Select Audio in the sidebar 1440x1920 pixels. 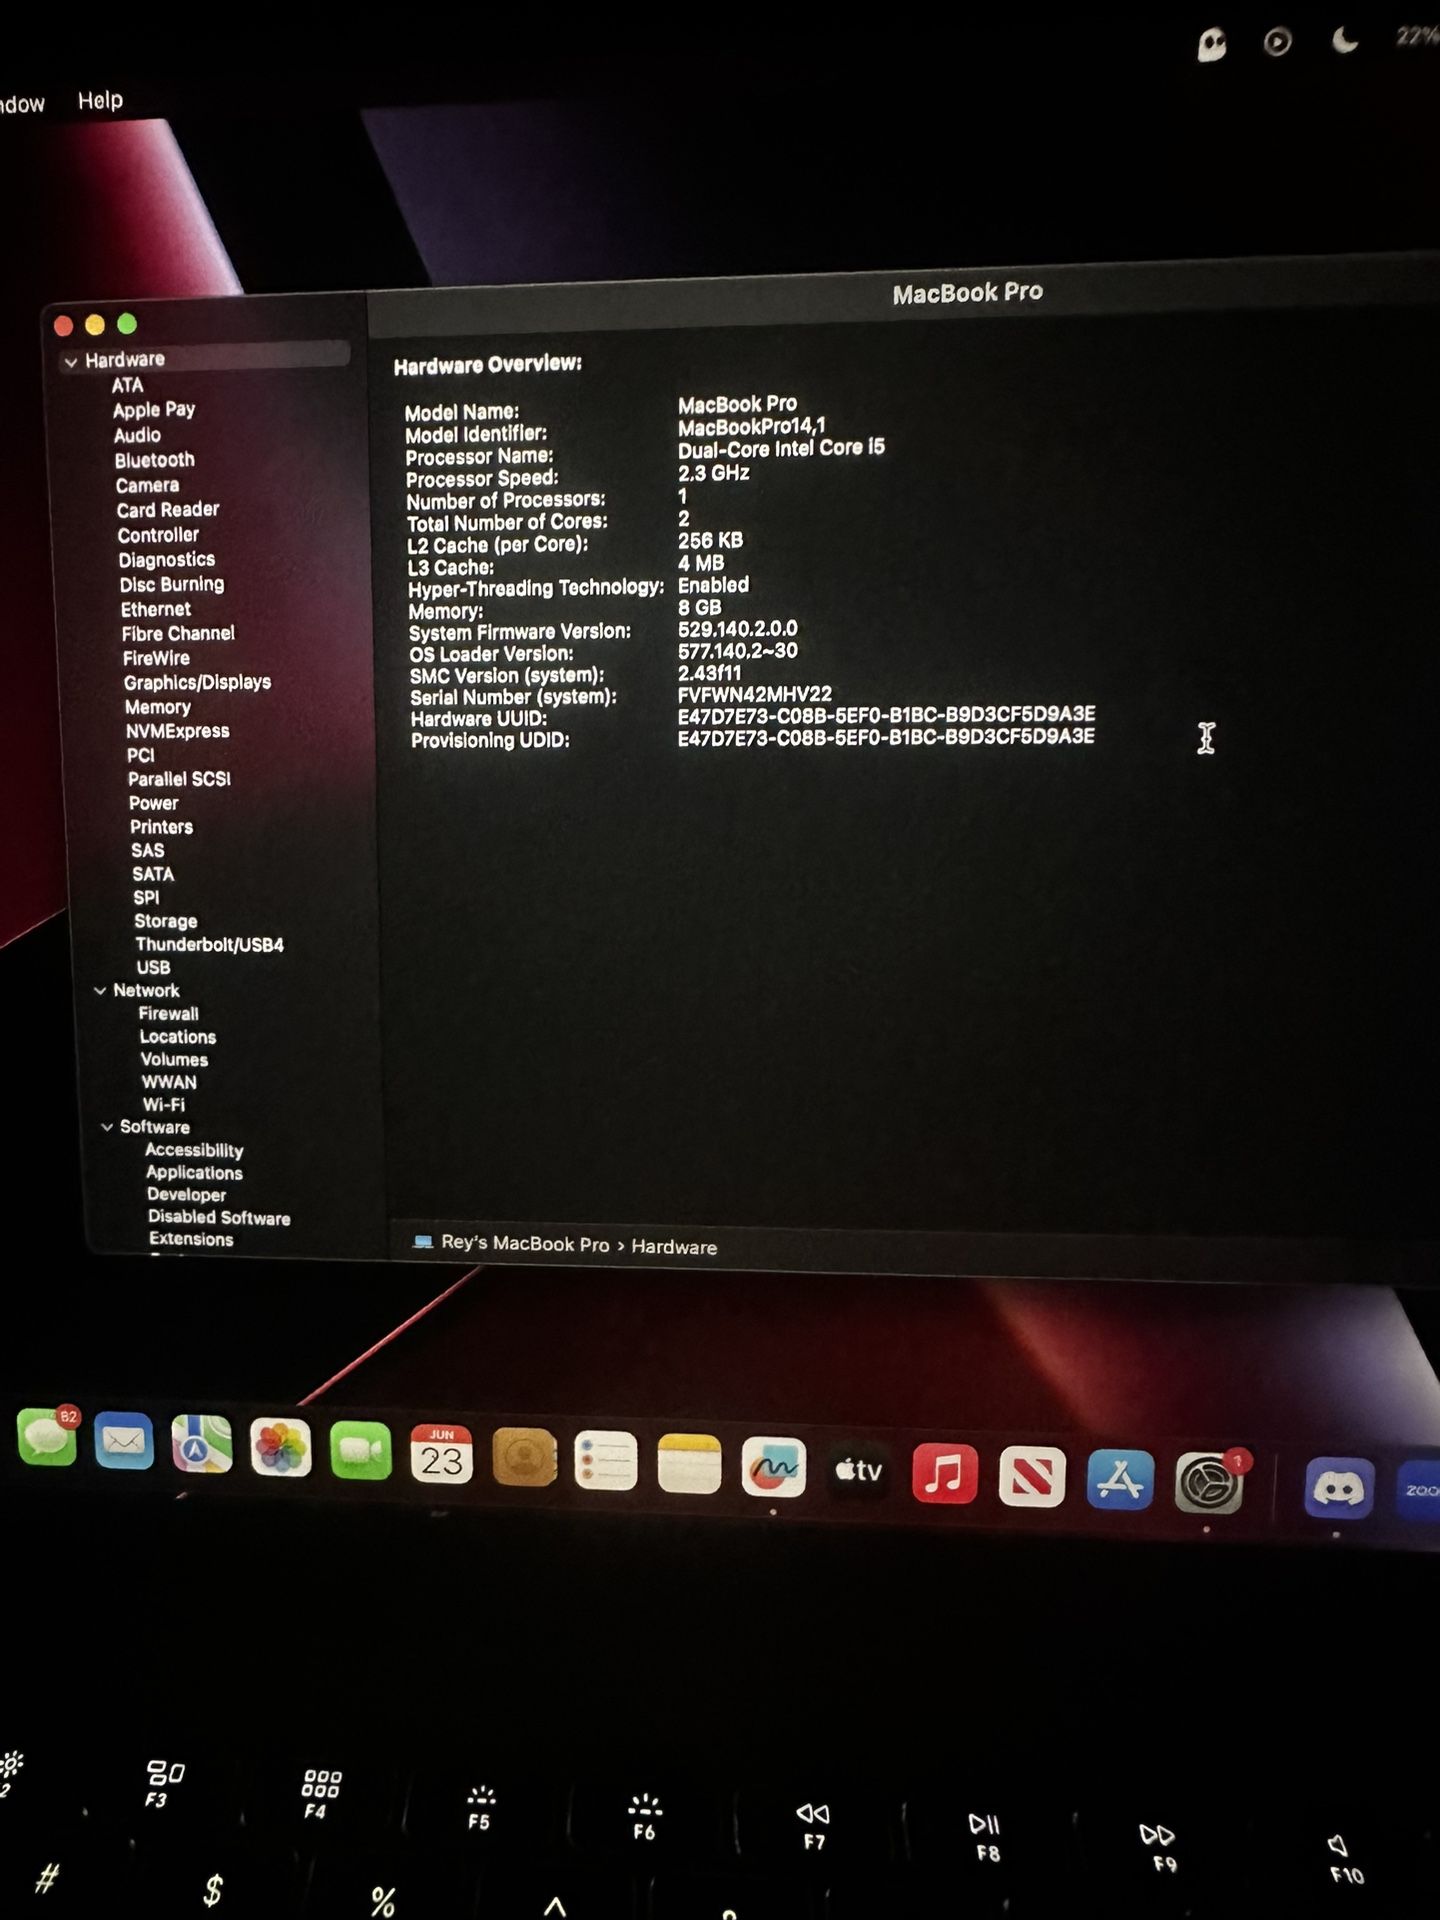[x=137, y=435]
